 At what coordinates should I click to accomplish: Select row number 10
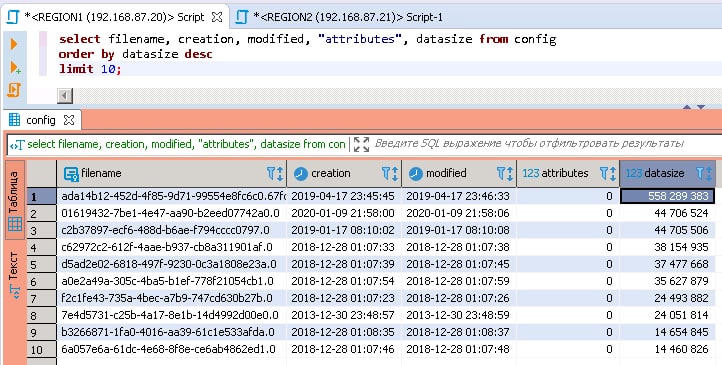(42, 350)
